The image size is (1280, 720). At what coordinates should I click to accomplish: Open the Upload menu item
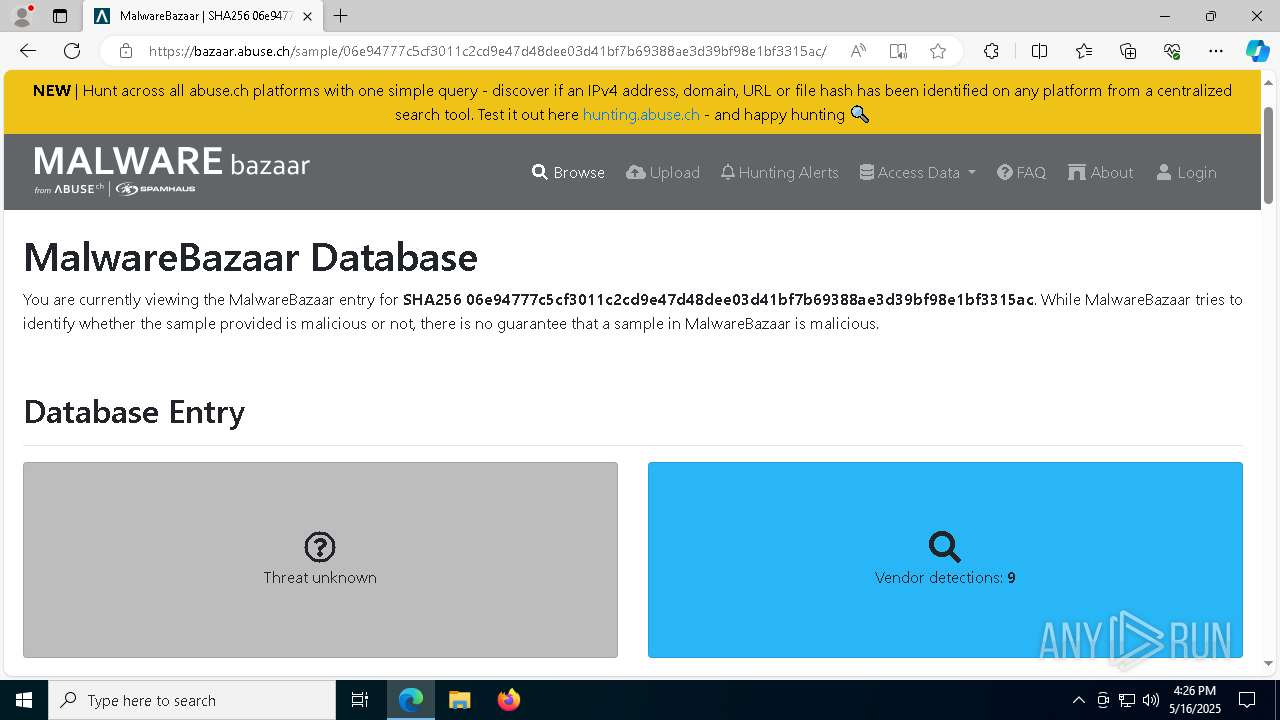point(663,172)
